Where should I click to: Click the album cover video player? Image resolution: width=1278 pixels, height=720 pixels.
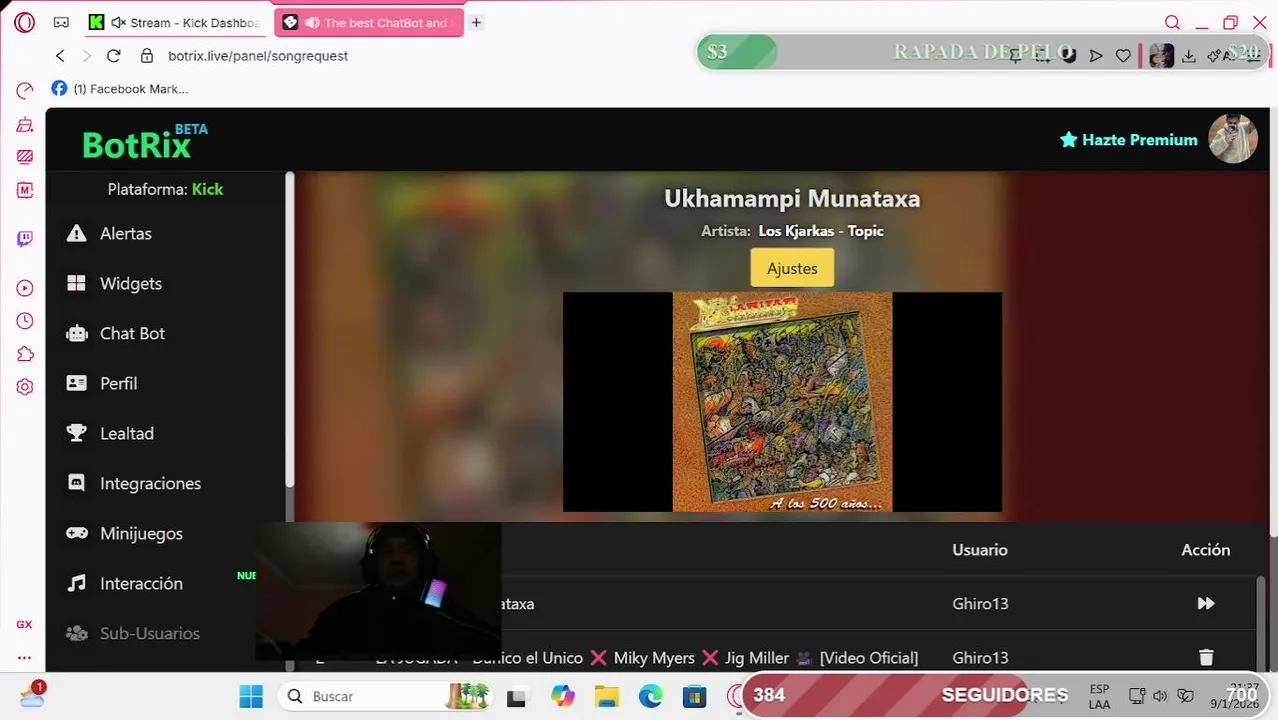click(x=782, y=402)
